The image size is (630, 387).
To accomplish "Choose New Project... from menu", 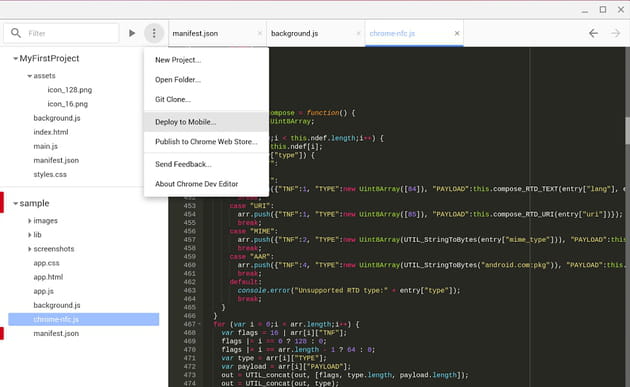I will [x=206, y=60].
